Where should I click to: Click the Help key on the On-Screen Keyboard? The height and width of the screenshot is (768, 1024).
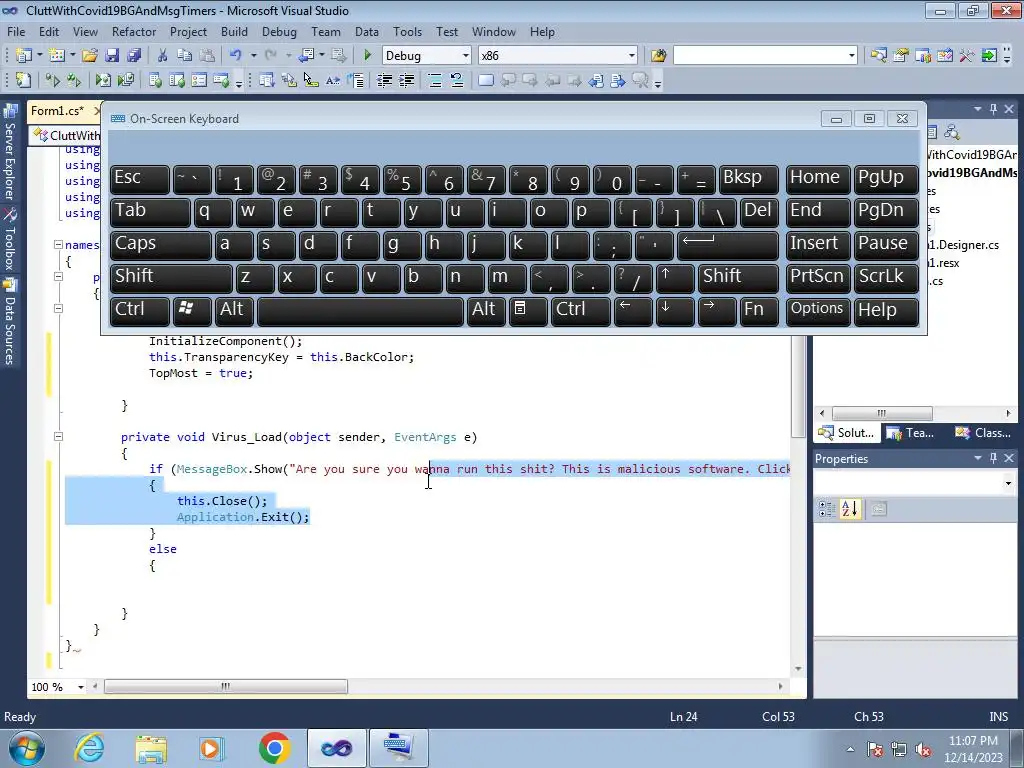[x=886, y=312]
